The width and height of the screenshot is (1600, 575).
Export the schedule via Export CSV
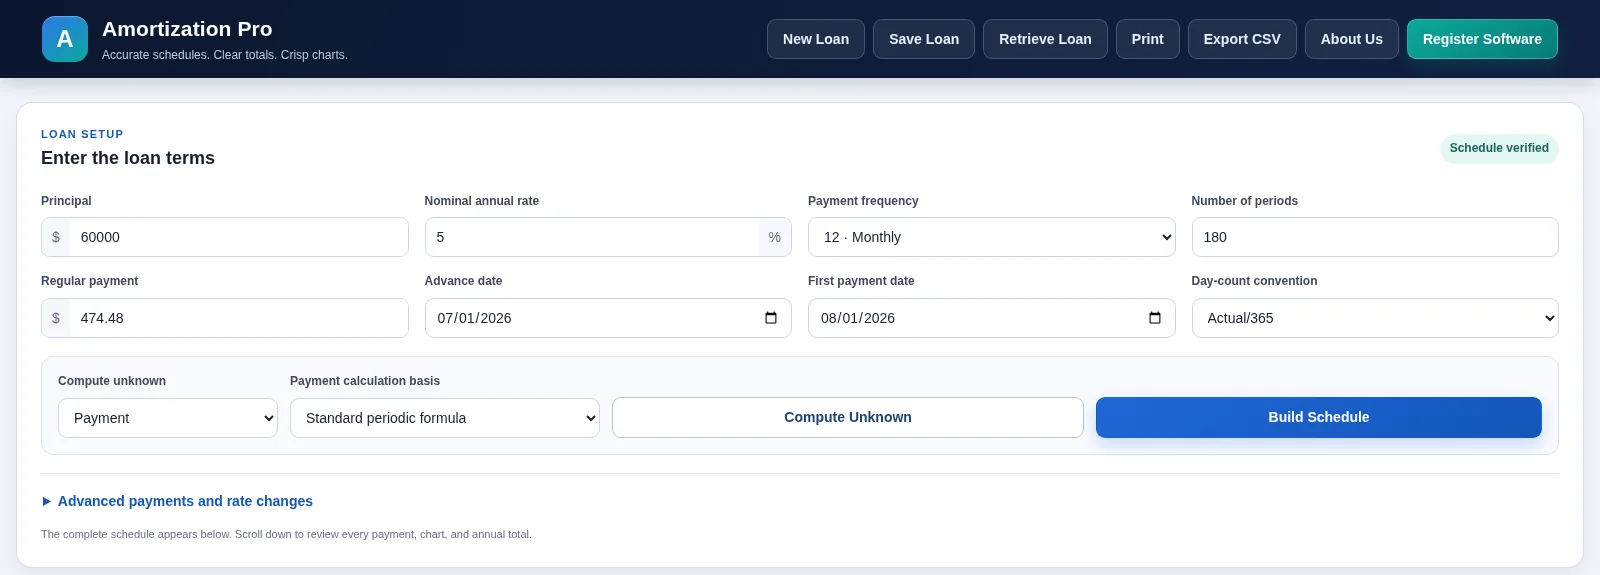(1242, 39)
